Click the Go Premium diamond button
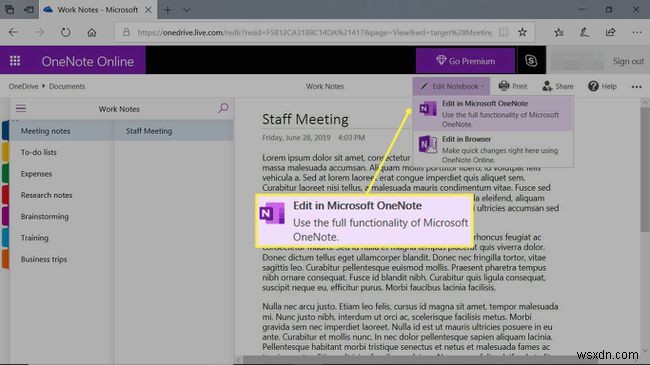 tap(466, 61)
